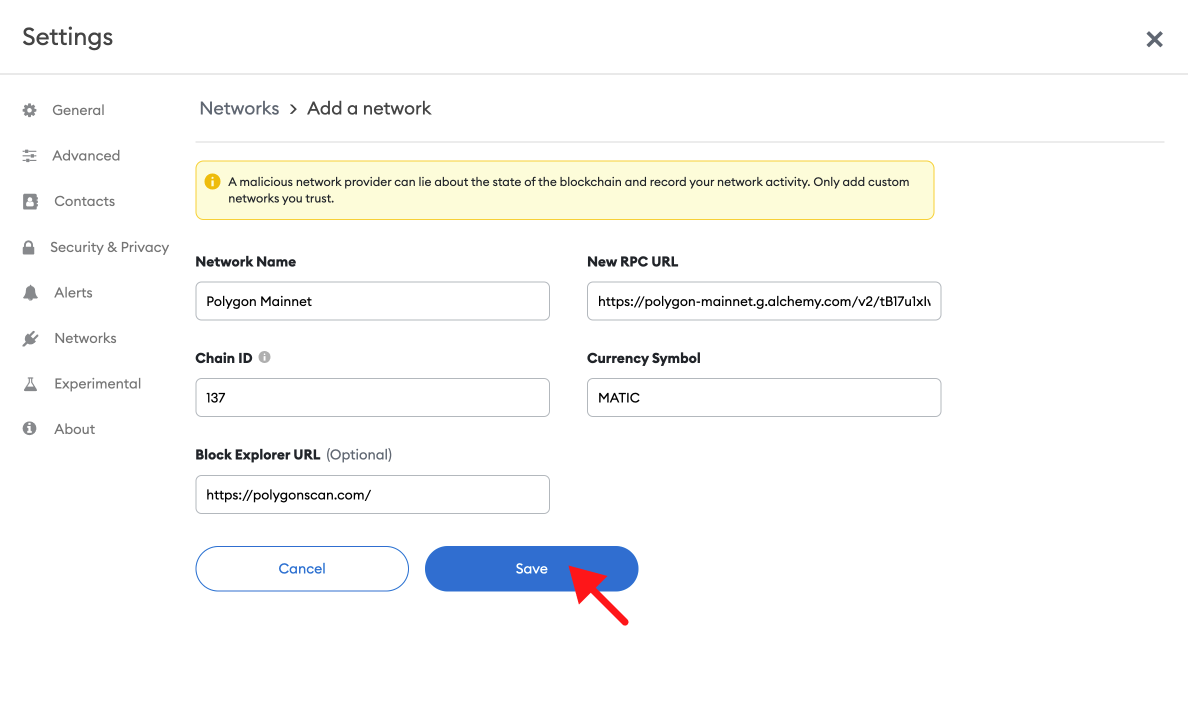Click the Chain ID info tooltip icon
Screen dimensions: 1188x723
click(264, 357)
